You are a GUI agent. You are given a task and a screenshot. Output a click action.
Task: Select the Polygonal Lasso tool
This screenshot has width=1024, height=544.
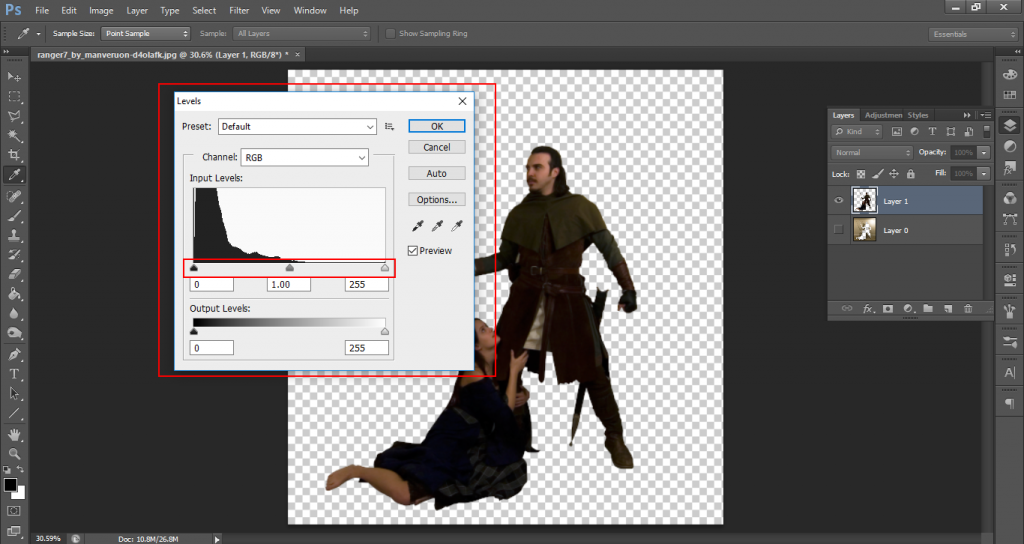click(14, 116)
